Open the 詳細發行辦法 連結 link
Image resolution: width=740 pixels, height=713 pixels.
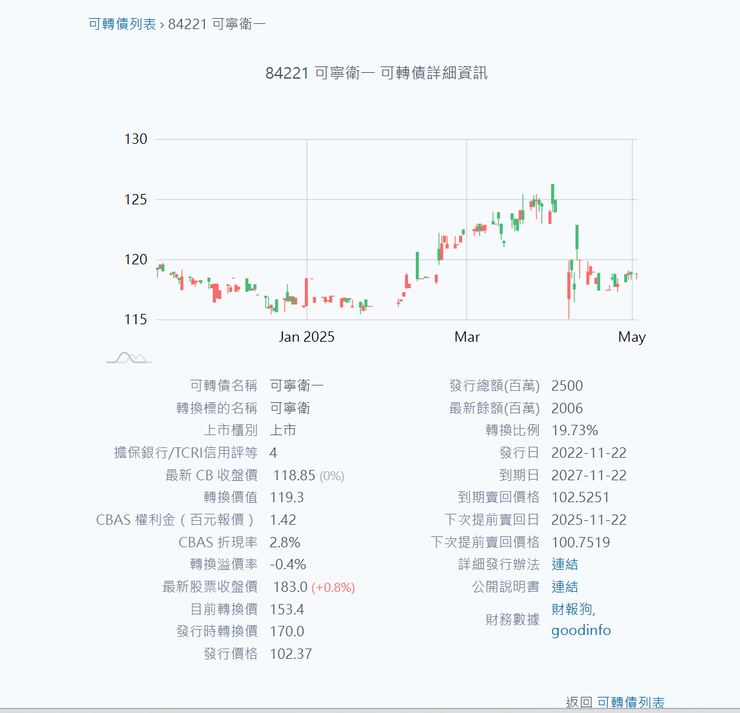click(x=564, y=564)
